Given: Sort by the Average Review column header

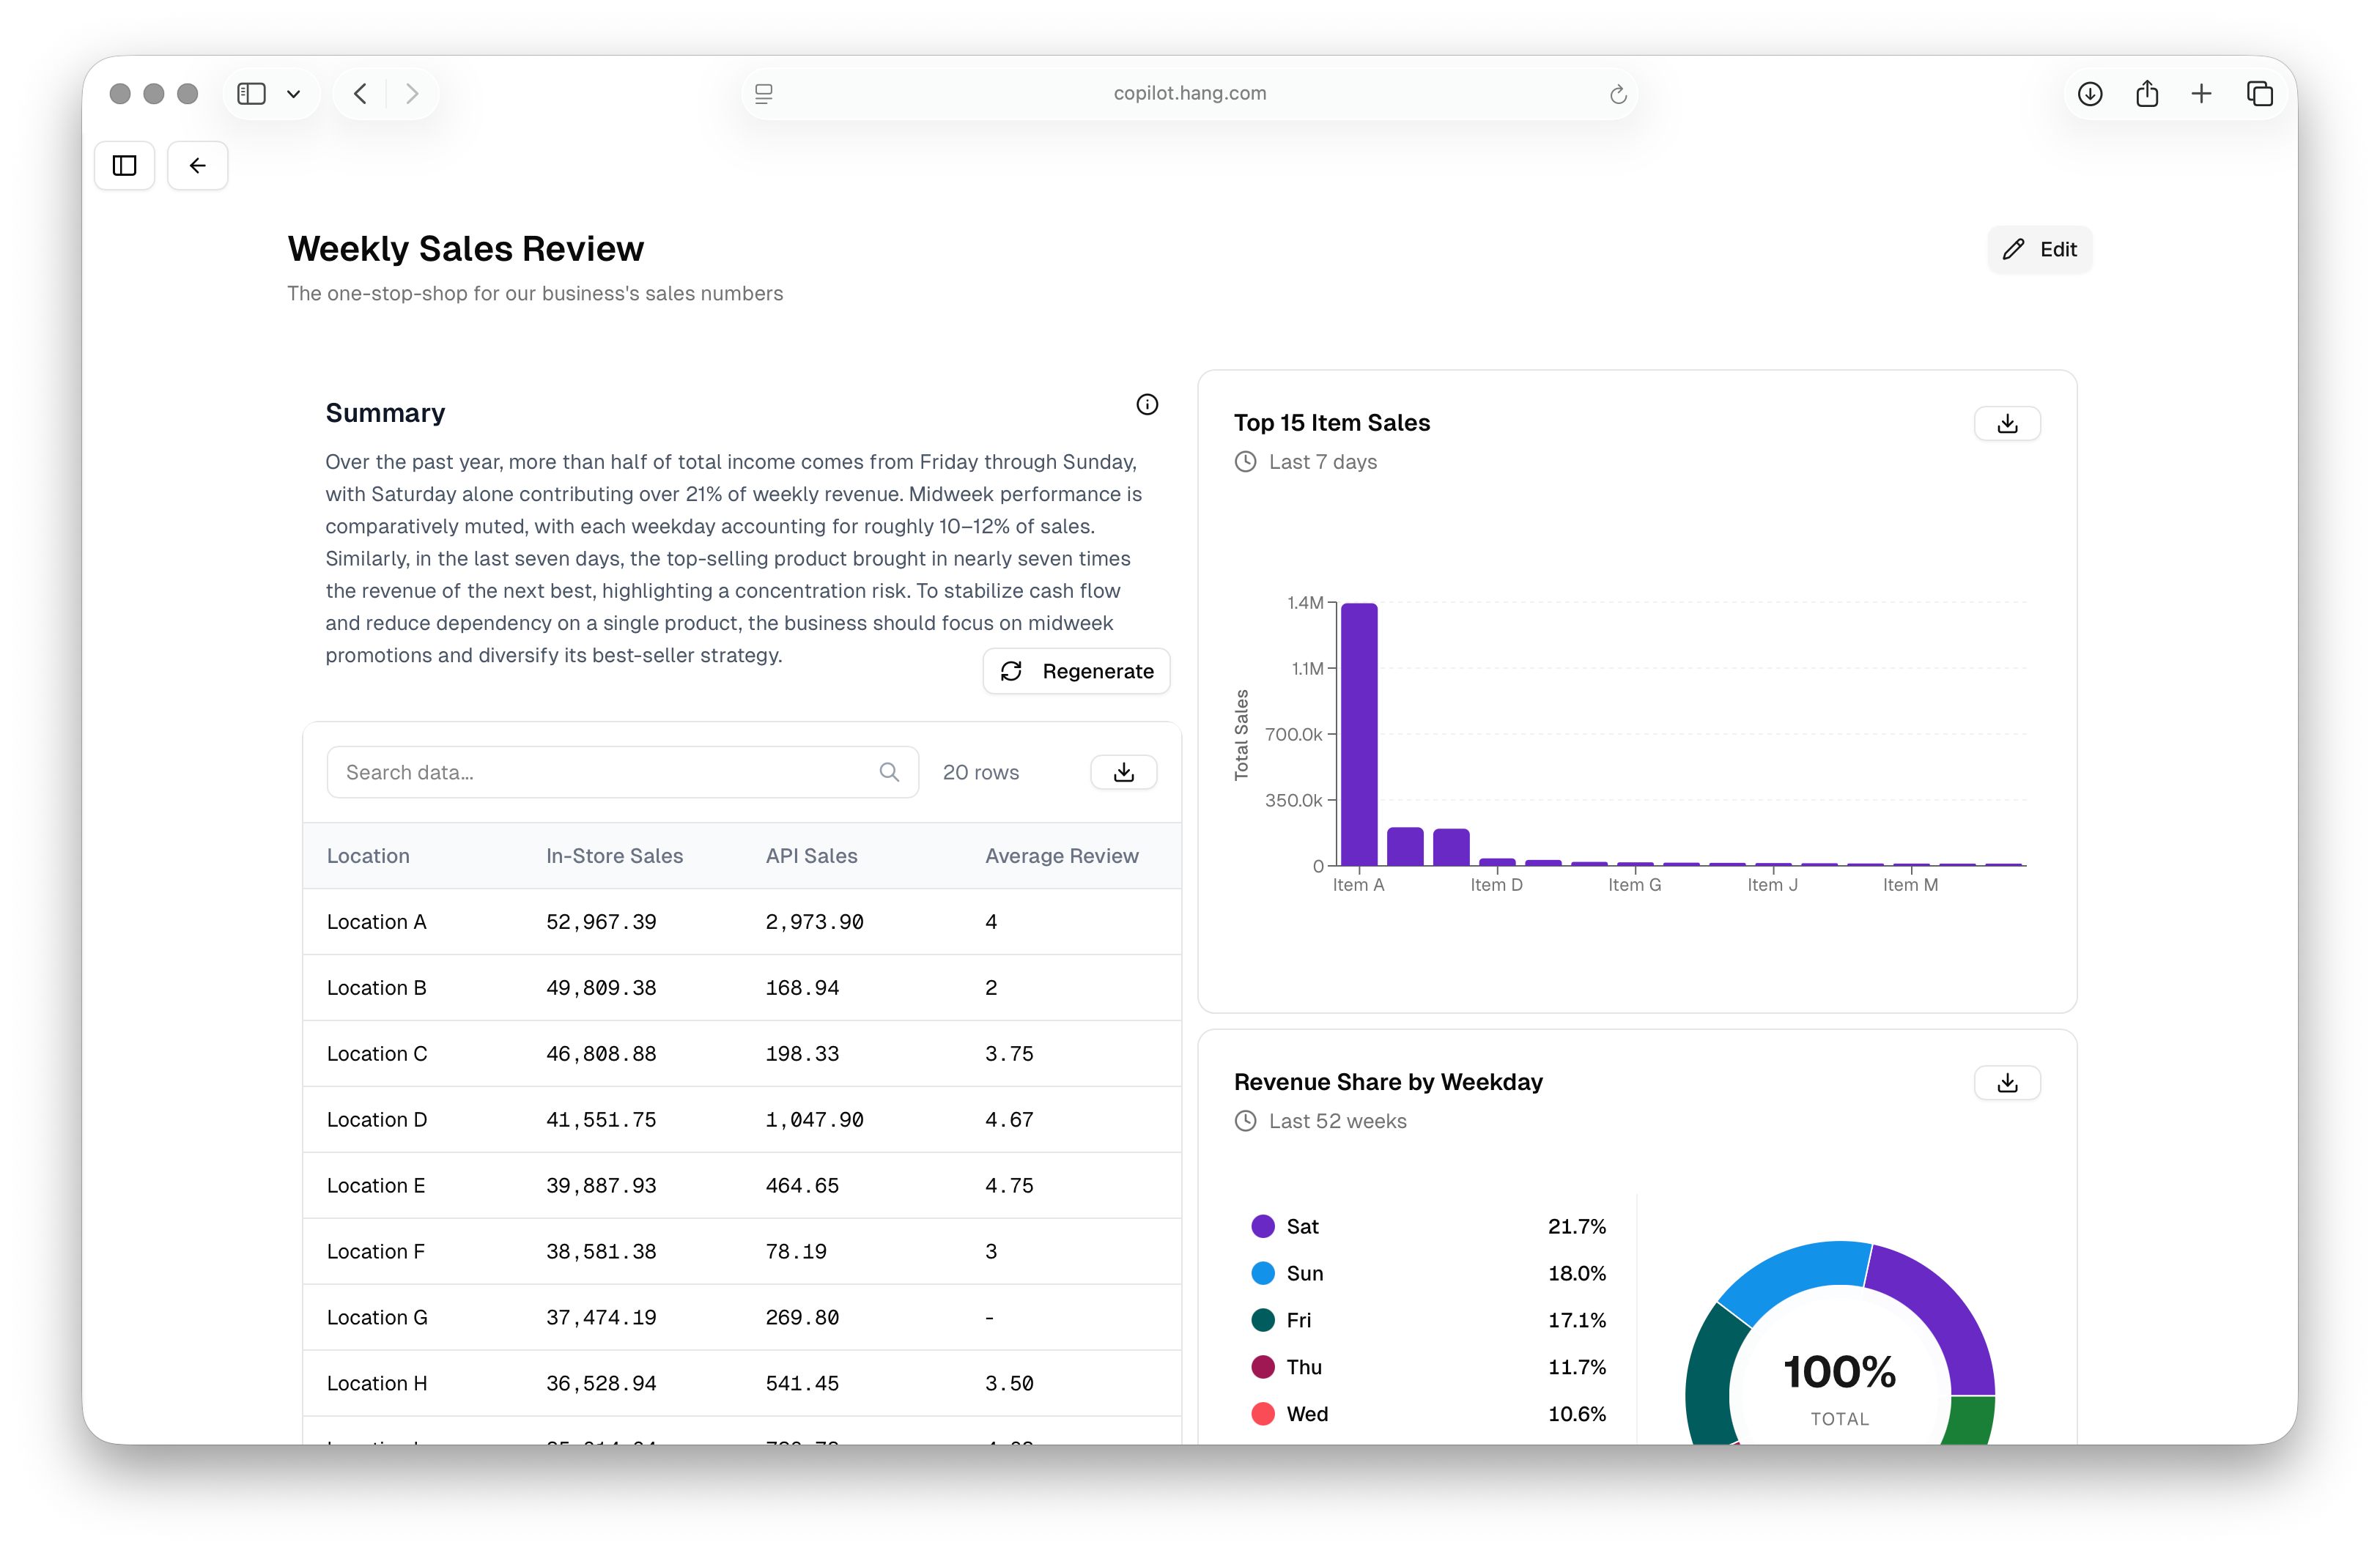Looking at the screenshot, I should point(1061,856).
